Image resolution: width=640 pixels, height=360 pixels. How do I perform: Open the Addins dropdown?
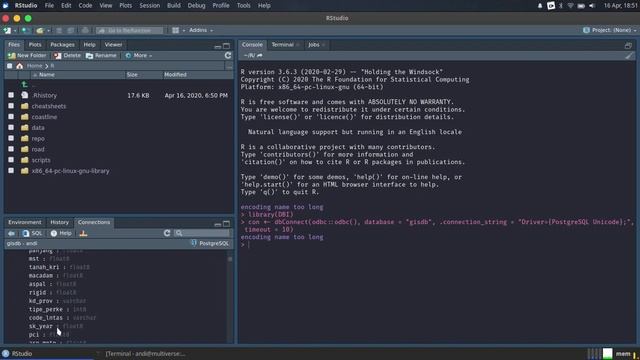coord(201,30)
